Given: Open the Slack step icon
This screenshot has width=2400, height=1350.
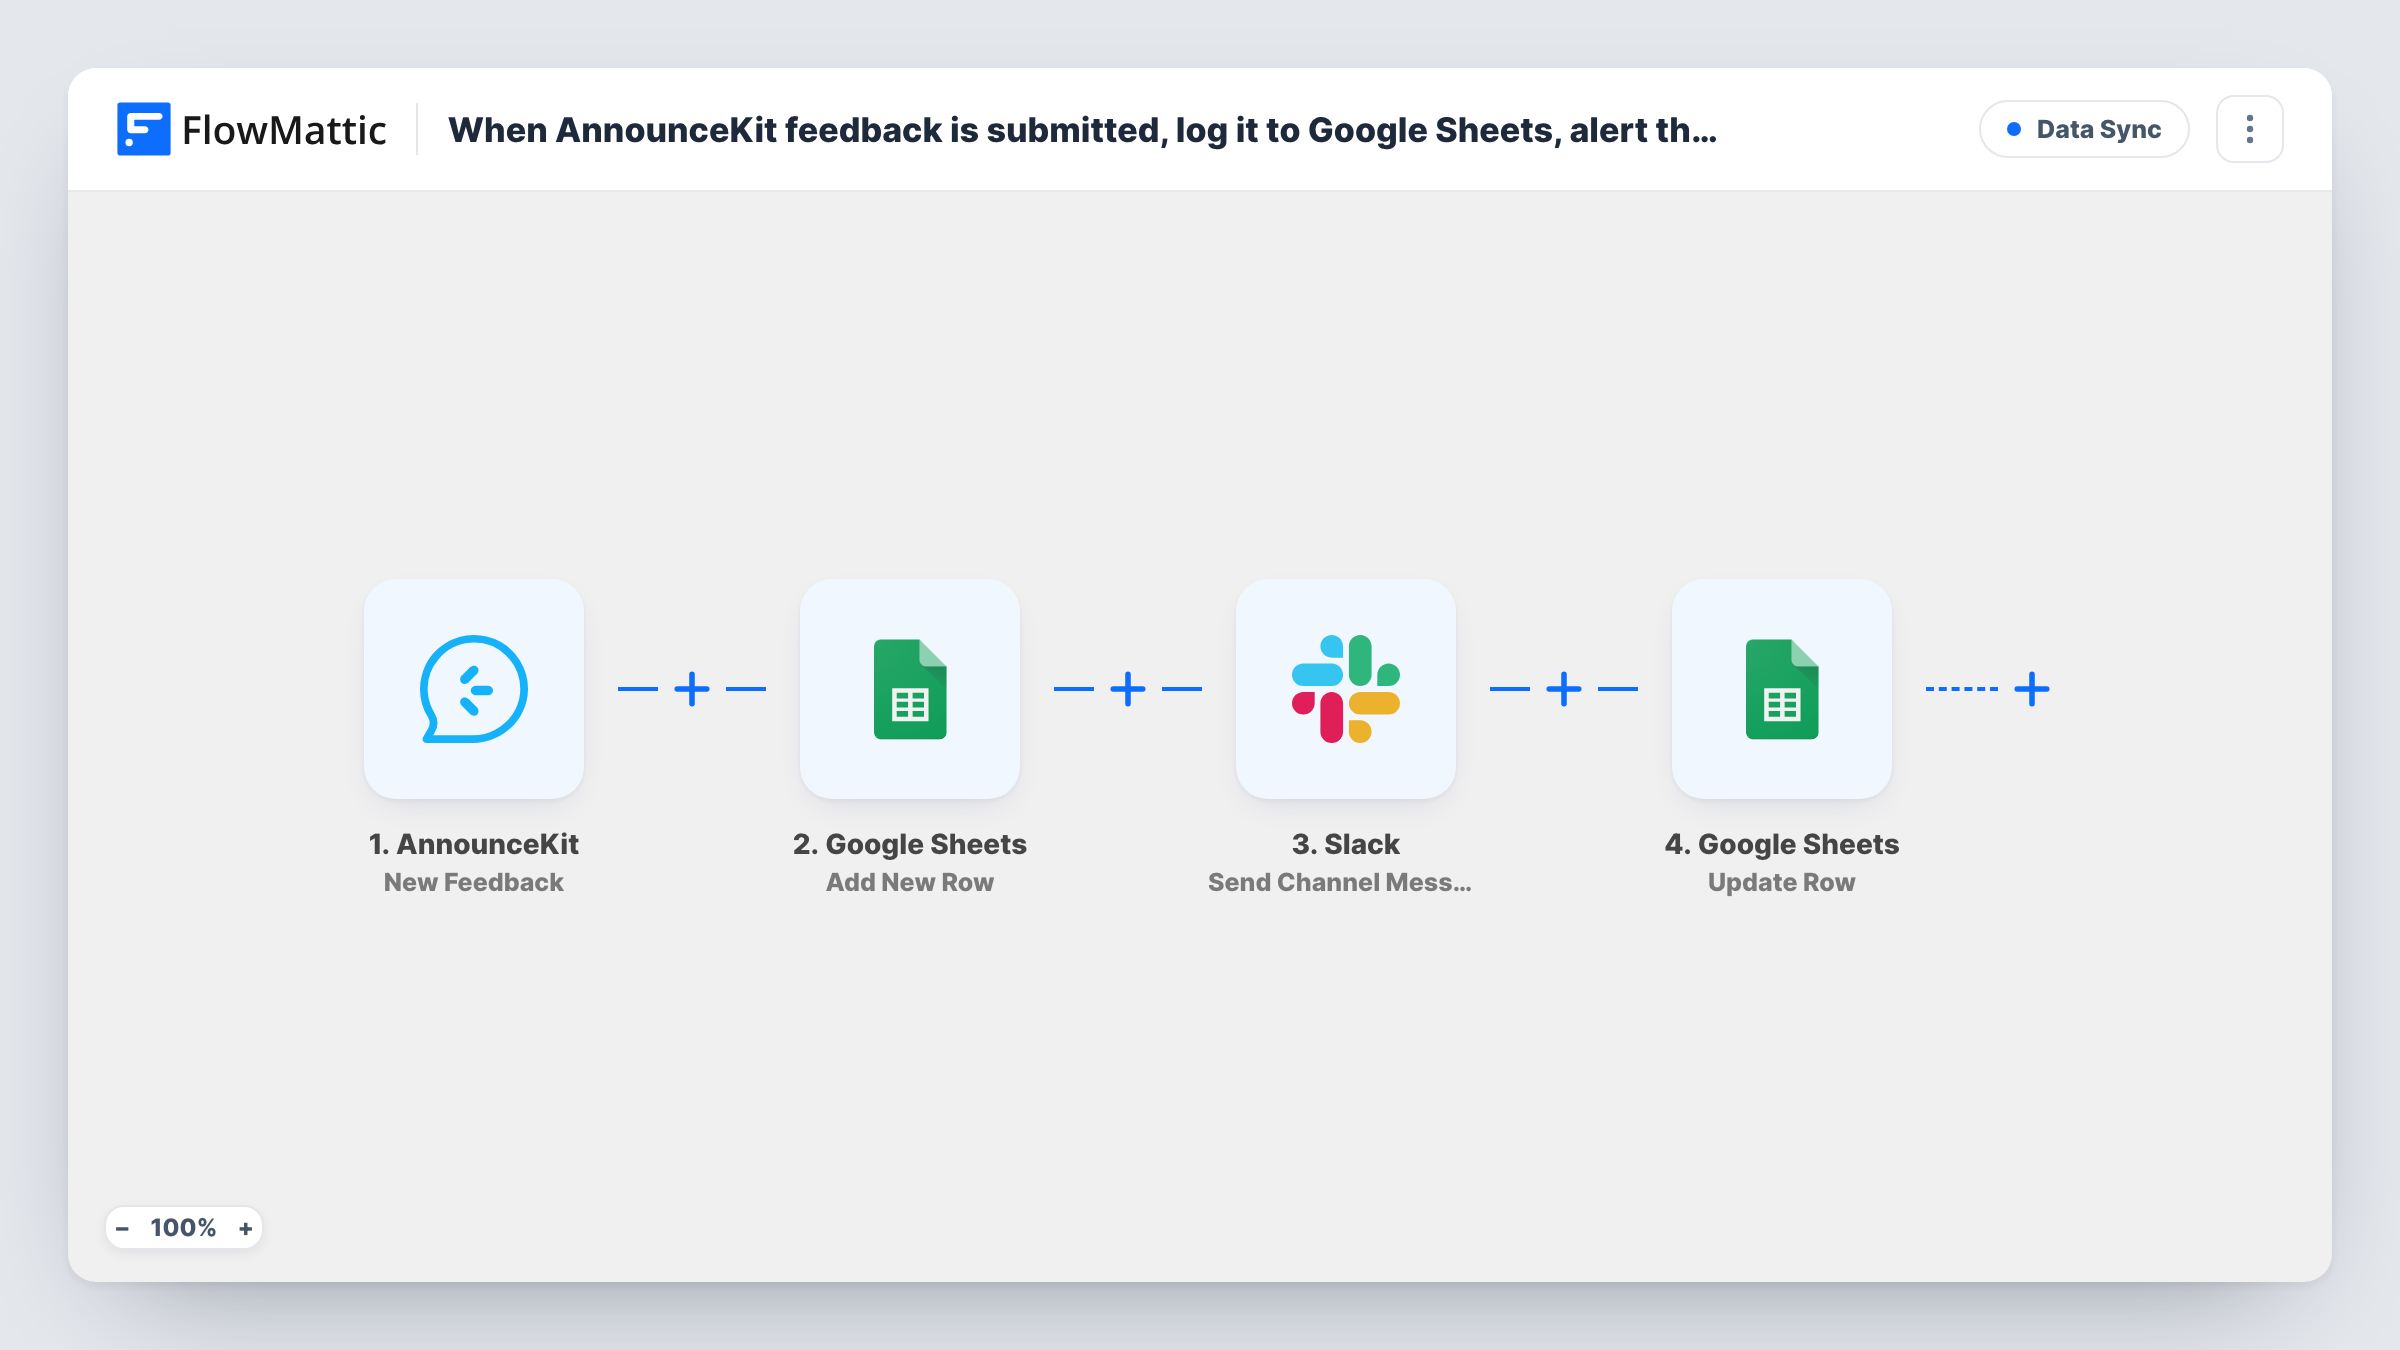Looking at the screenshot, I should pos(1346,689).
